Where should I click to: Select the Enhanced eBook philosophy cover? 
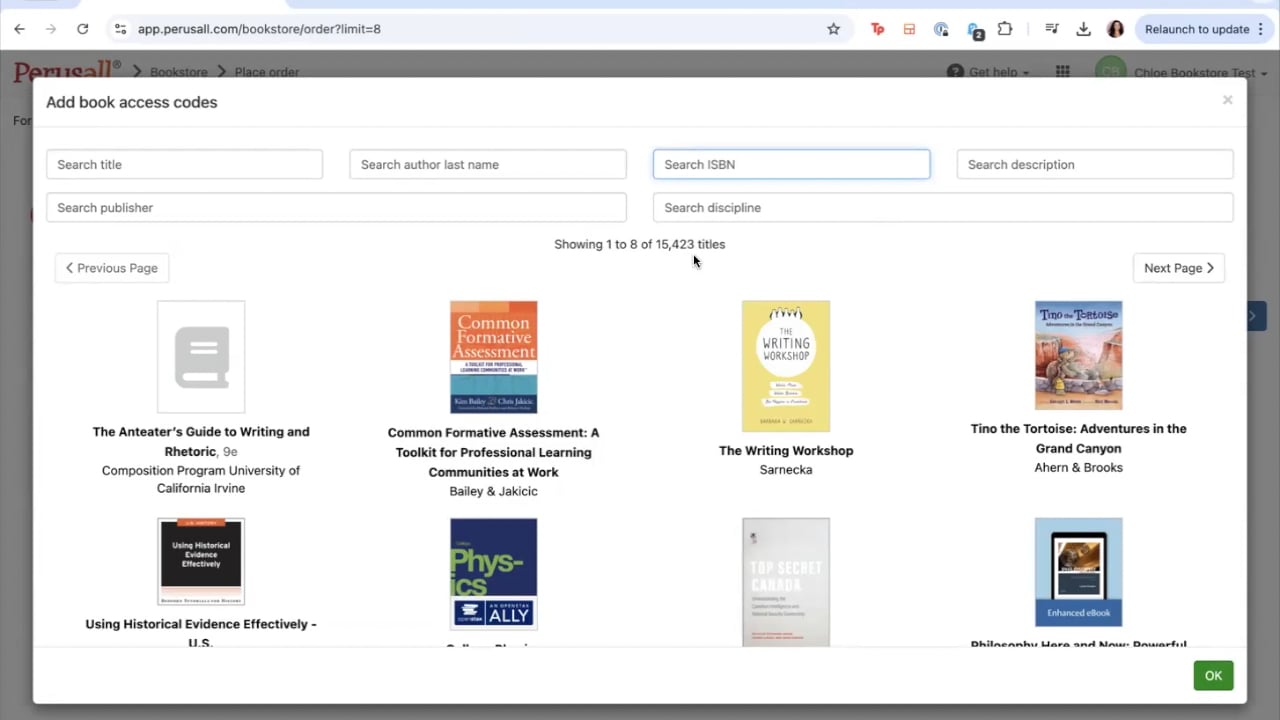click(x=1078, y=572)
